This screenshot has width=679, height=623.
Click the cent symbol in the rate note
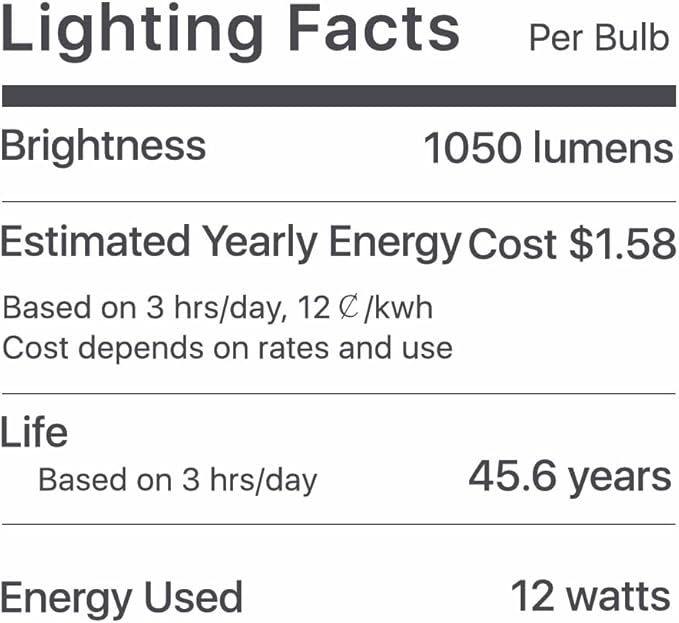347,307
